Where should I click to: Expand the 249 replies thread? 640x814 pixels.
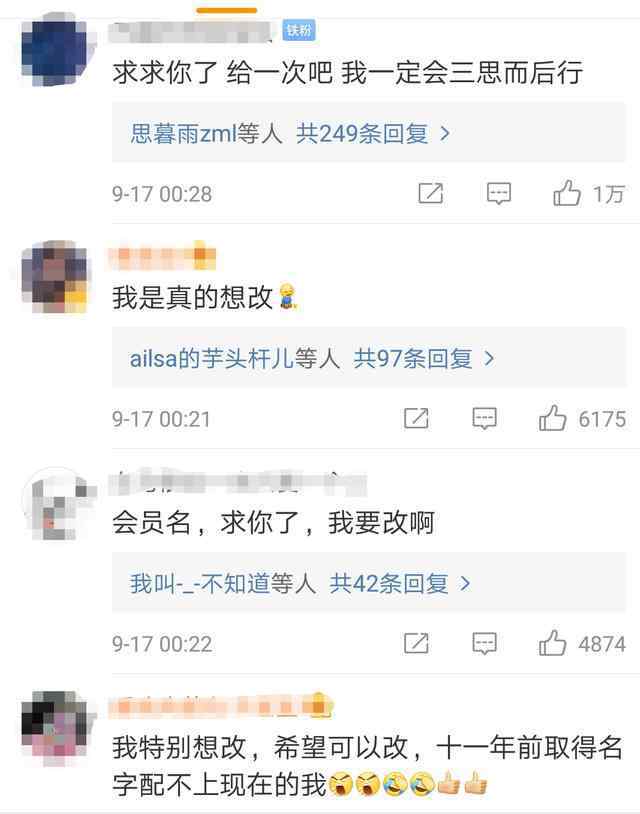coord(373,134)
